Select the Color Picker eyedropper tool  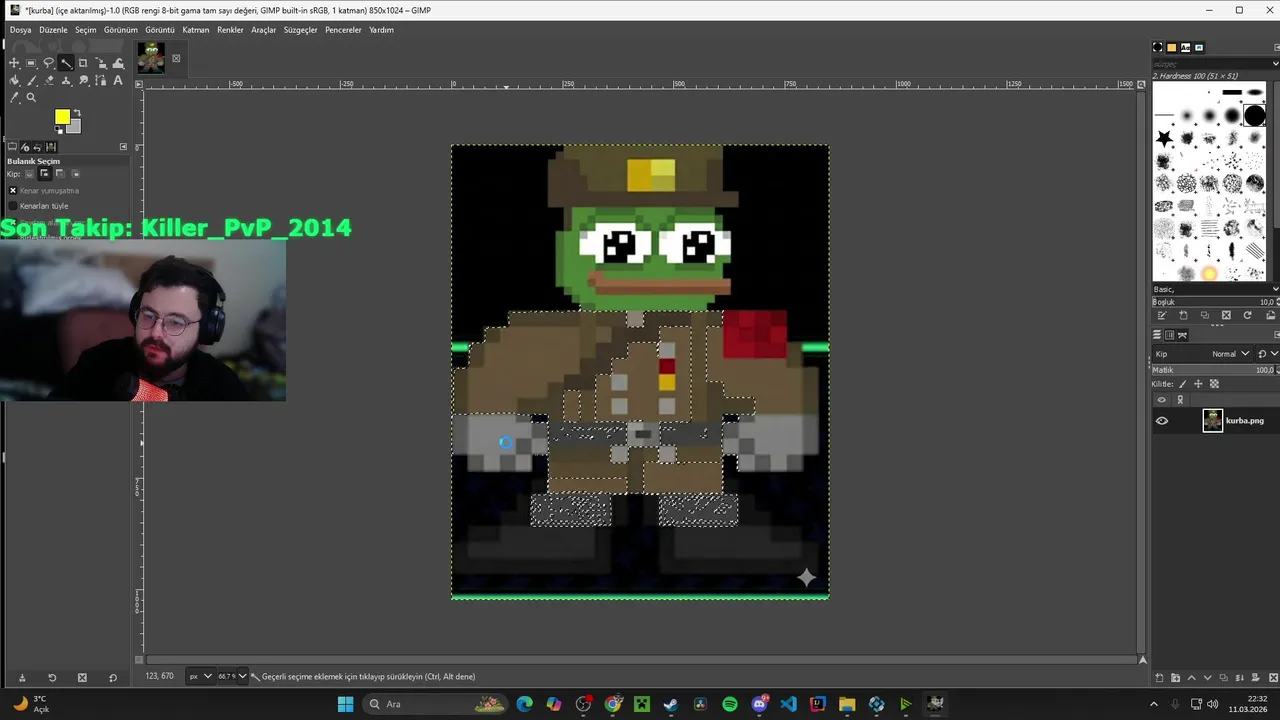tap(14, 97)
